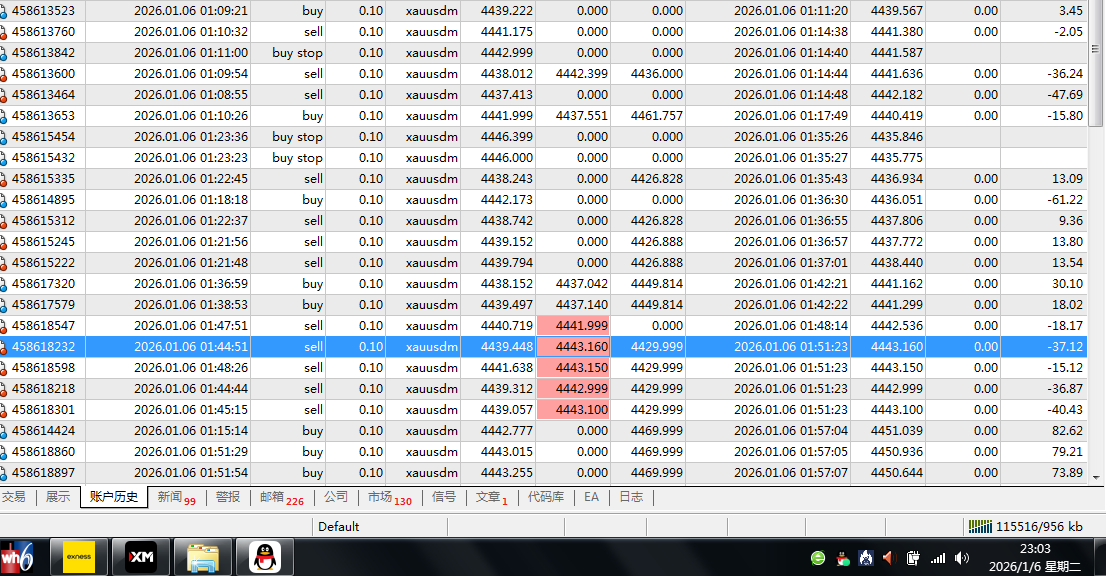Open Windows File Explorer from the taskbar
Viewport: 1106px width, 576px height.
(x=202, y=557)
